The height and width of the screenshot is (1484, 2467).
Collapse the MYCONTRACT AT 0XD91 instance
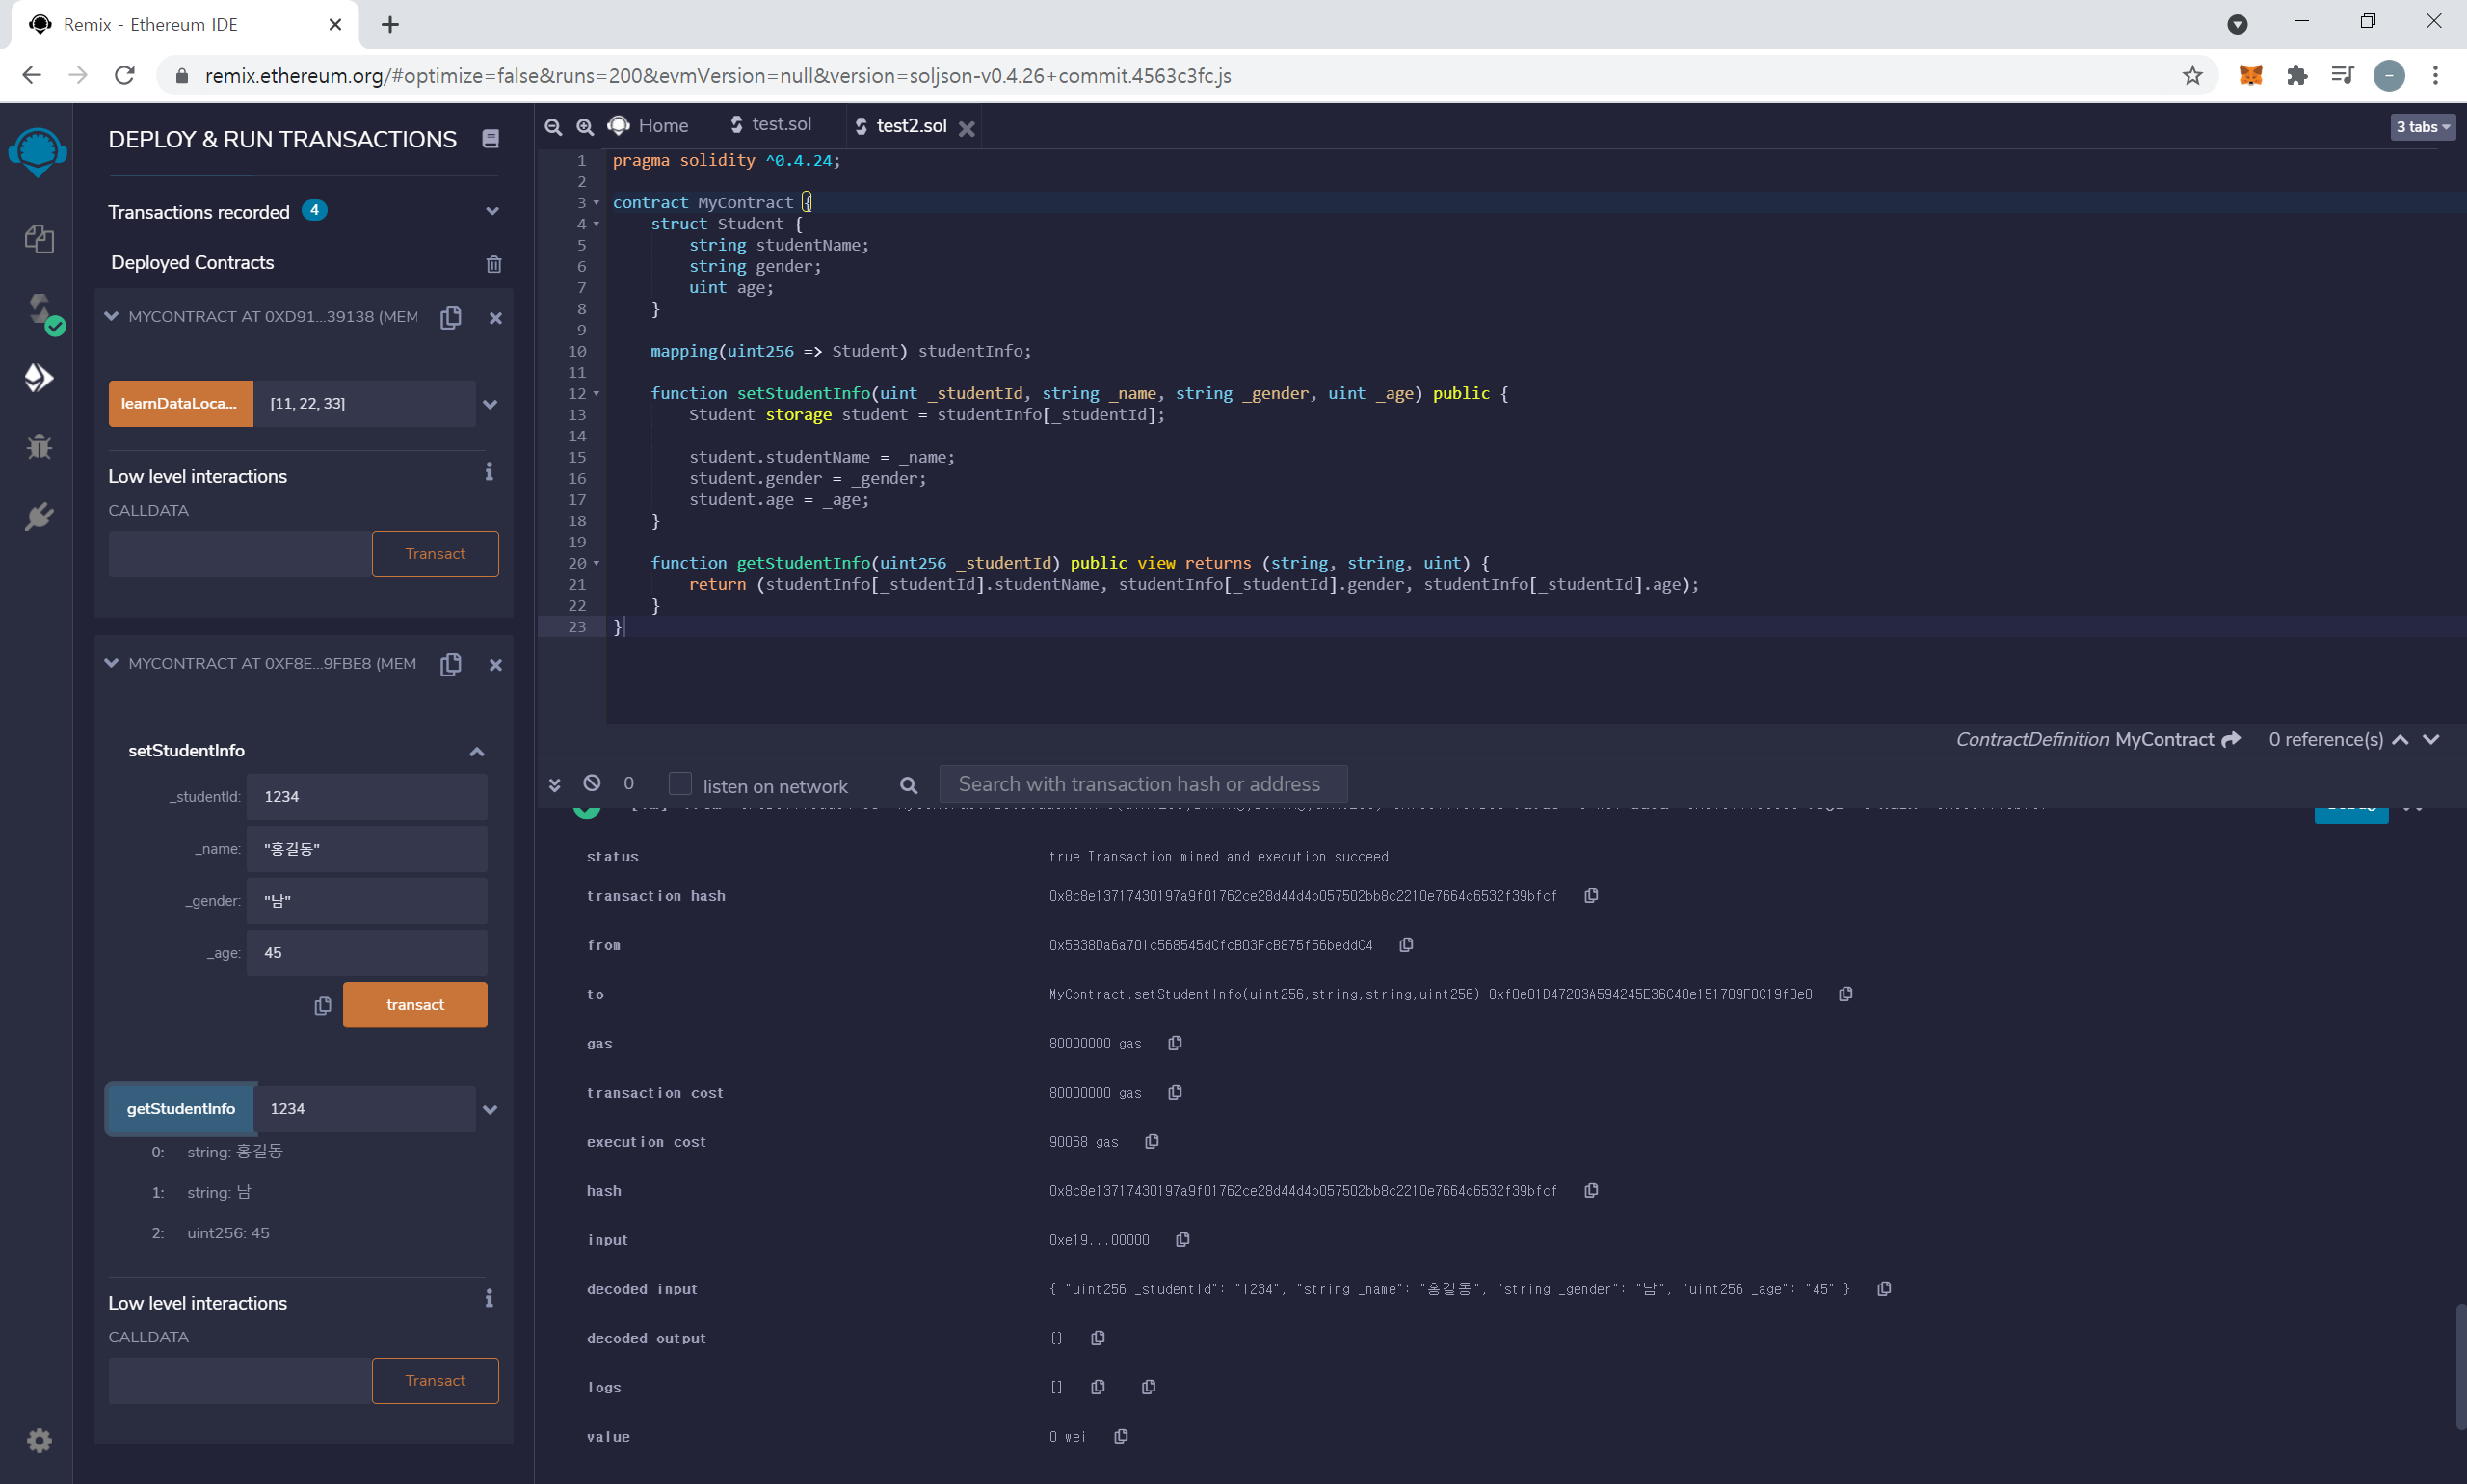coord(111,316)
